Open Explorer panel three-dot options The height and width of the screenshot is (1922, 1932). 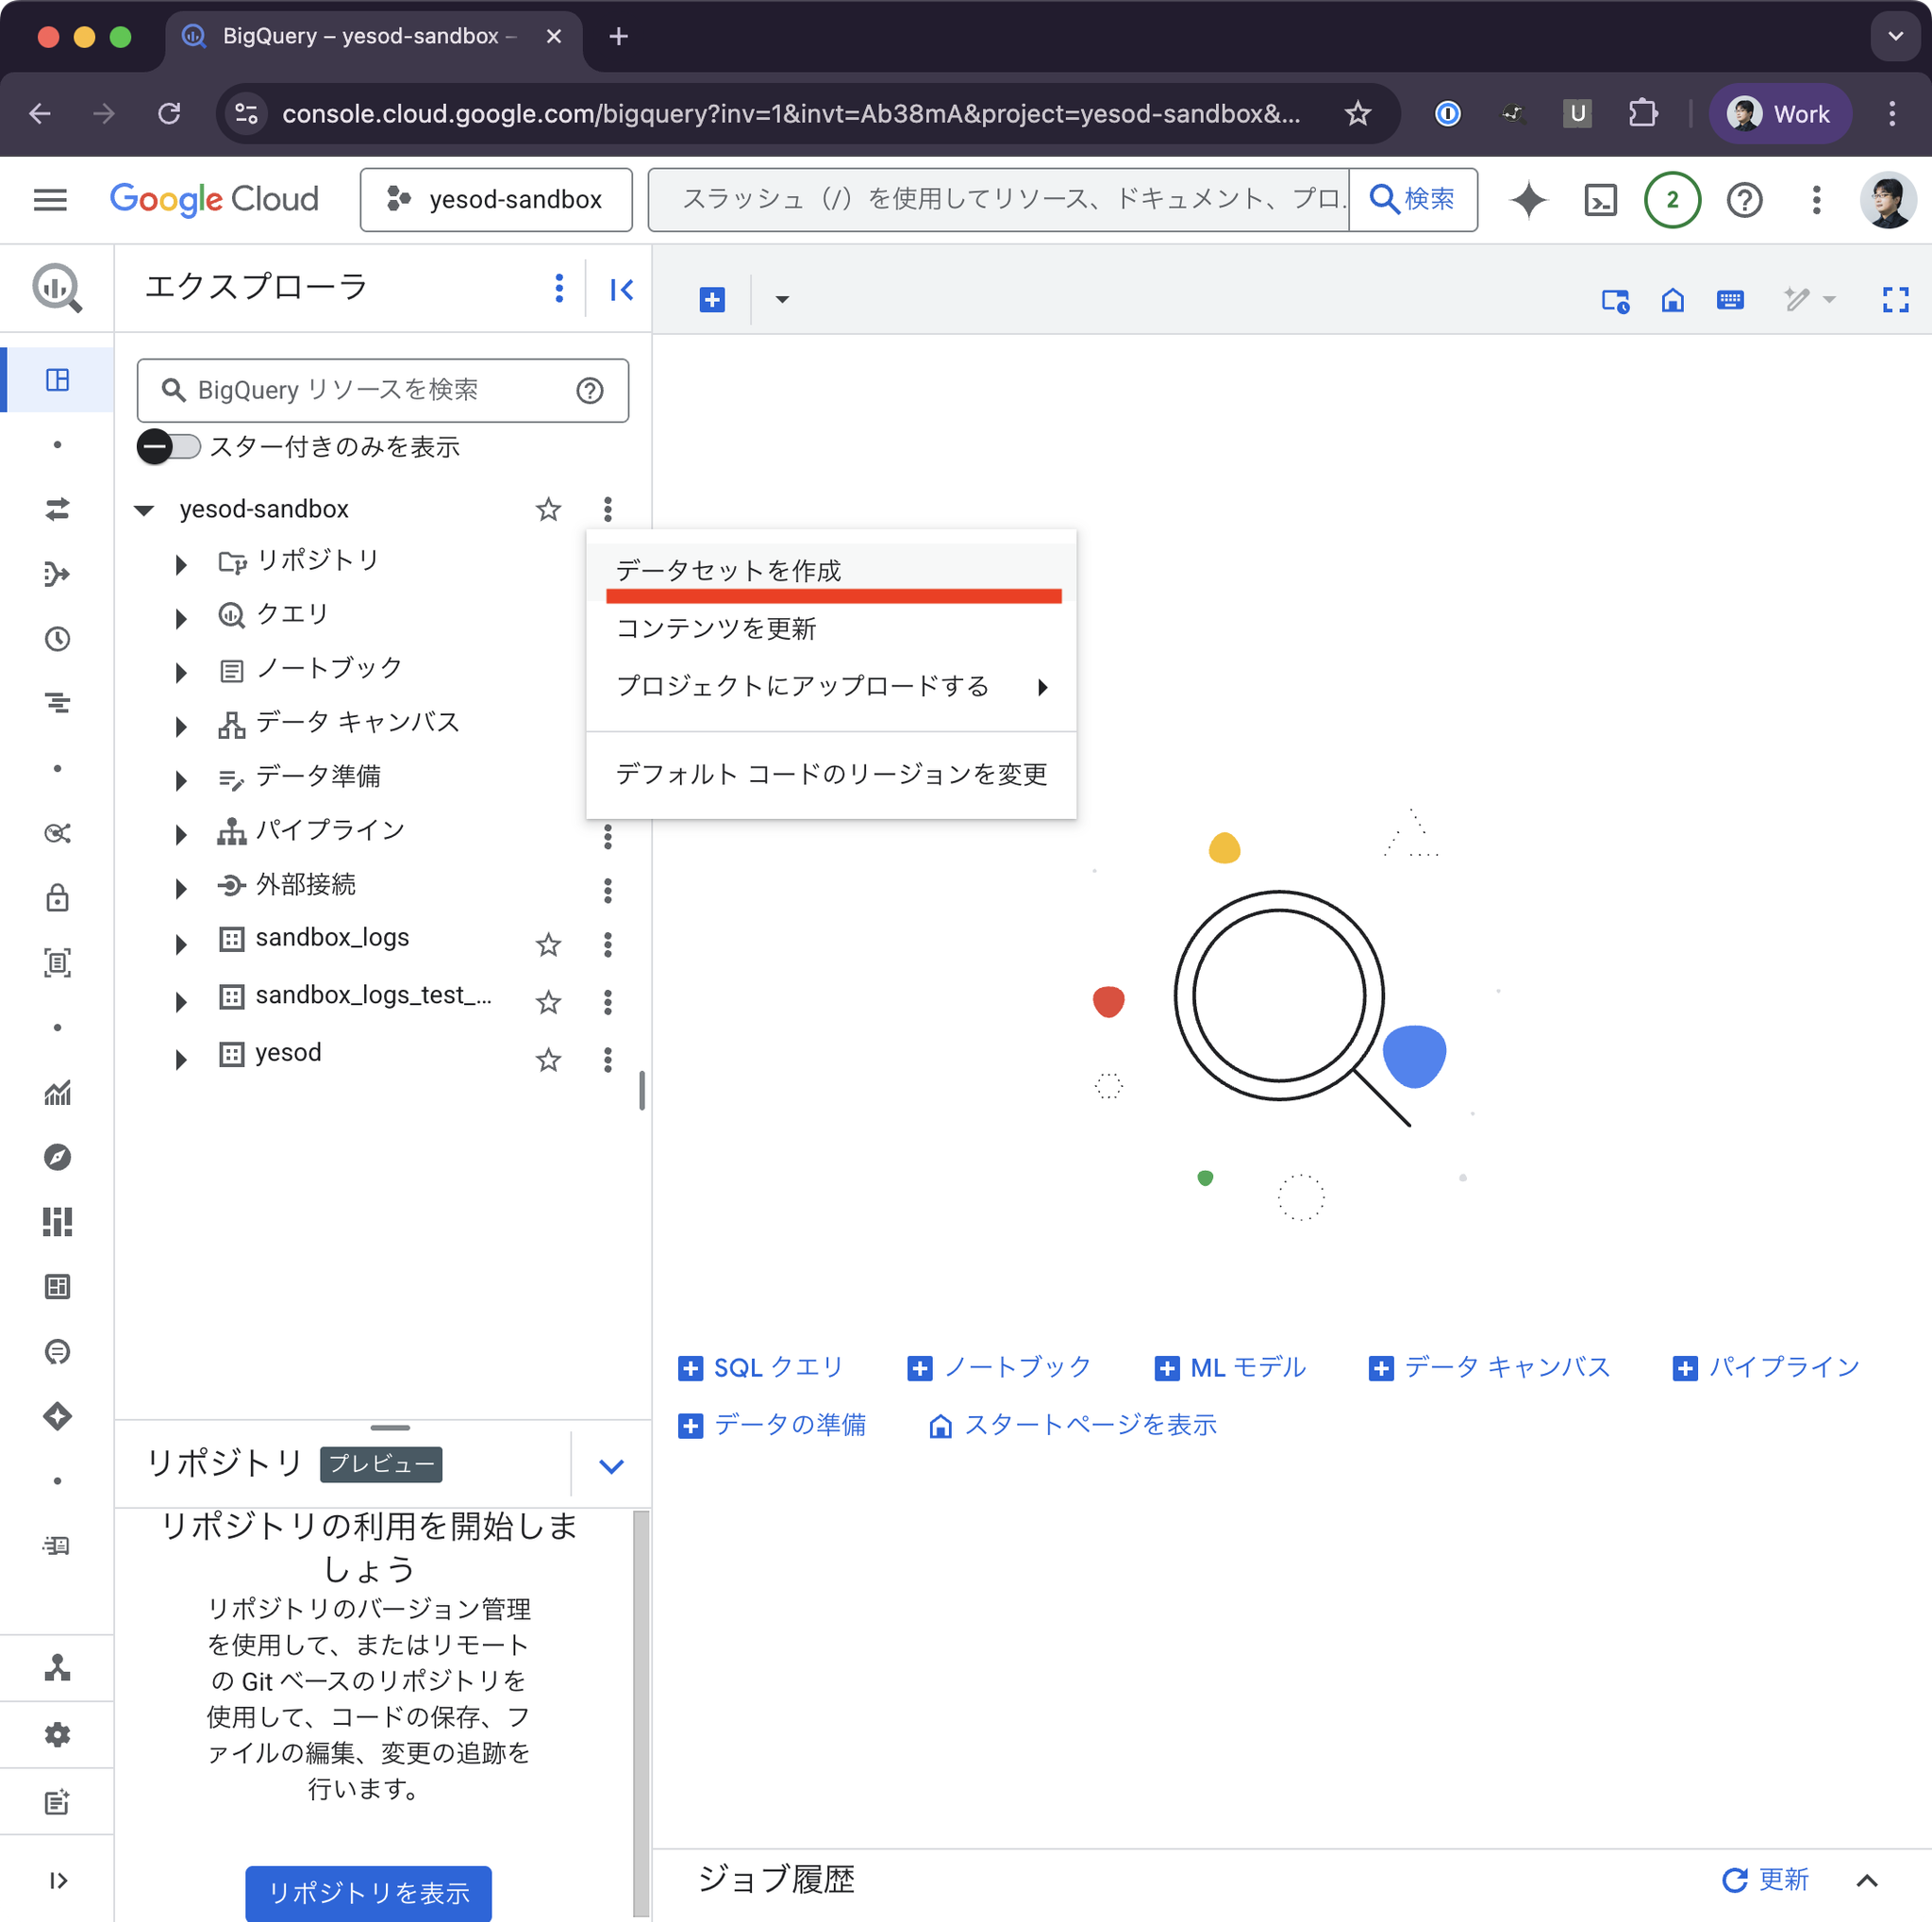point(559,288)
